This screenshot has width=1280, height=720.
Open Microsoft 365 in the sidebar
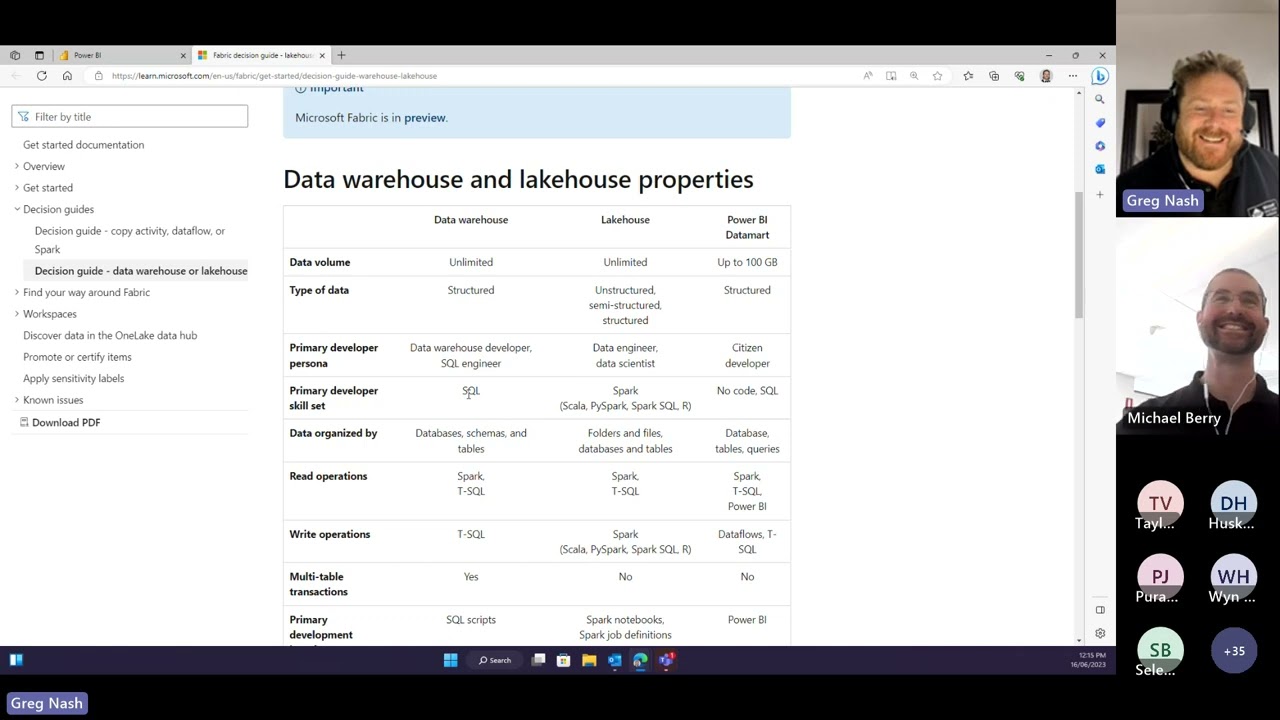(x=1100, y=146)
